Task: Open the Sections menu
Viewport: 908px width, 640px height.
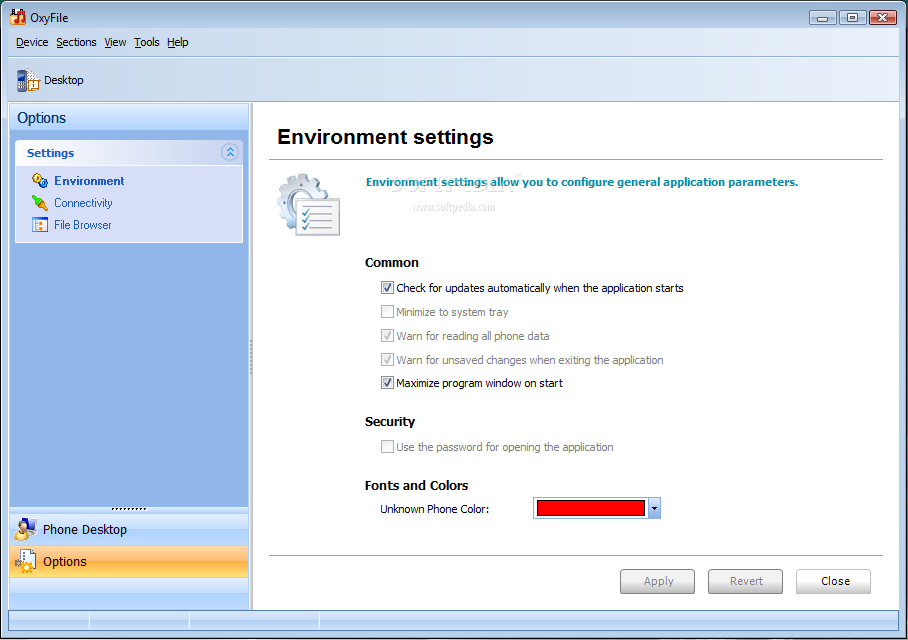Action: 76,42
